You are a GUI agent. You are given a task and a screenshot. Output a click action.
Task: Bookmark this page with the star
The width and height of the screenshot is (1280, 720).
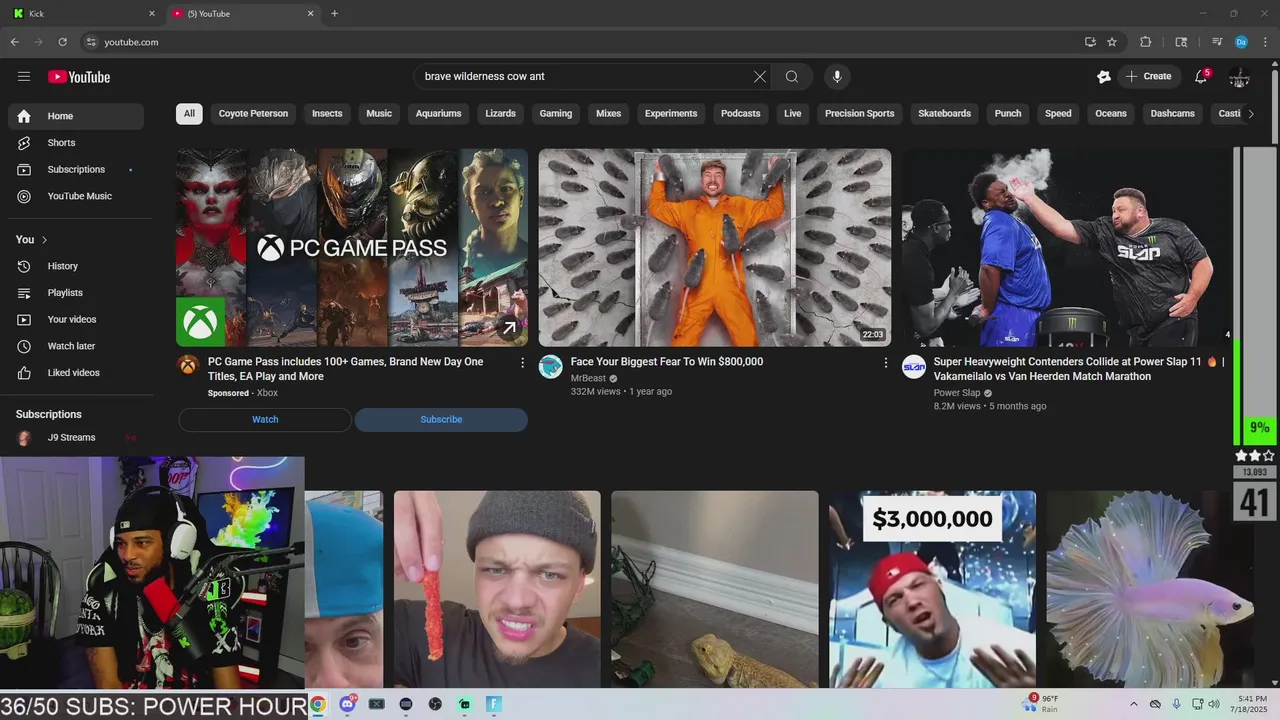coord(1112,42)
